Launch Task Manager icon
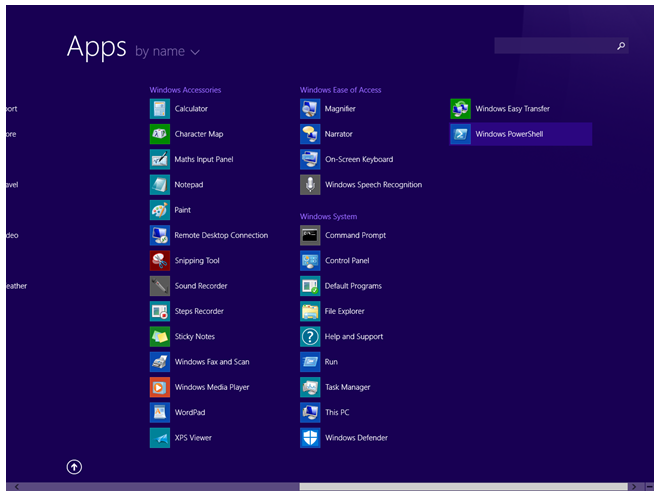 (310, 387)
